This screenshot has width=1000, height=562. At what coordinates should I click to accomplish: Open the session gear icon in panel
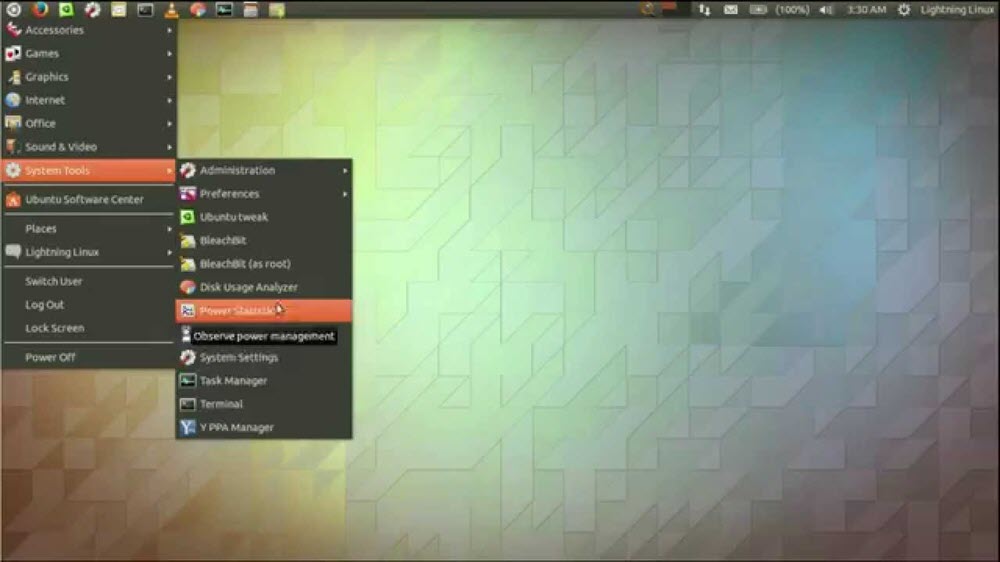pos(904,10)
